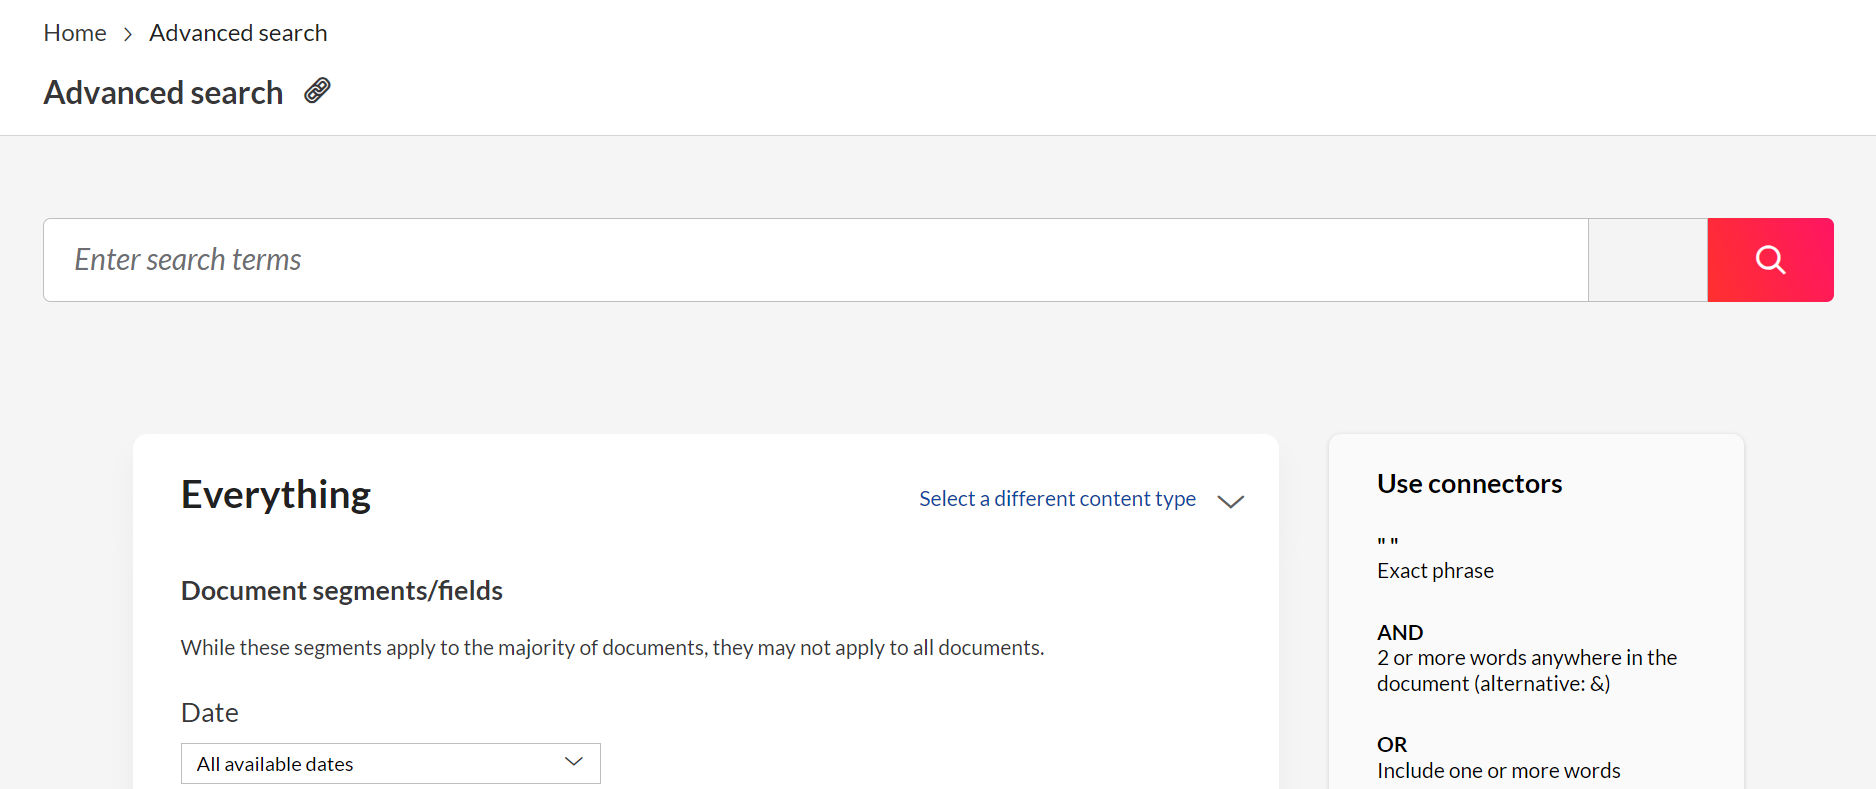Click the Date field label
Image resolution: width=1876 pixels, height=789 pixels.
click(210, 713)
